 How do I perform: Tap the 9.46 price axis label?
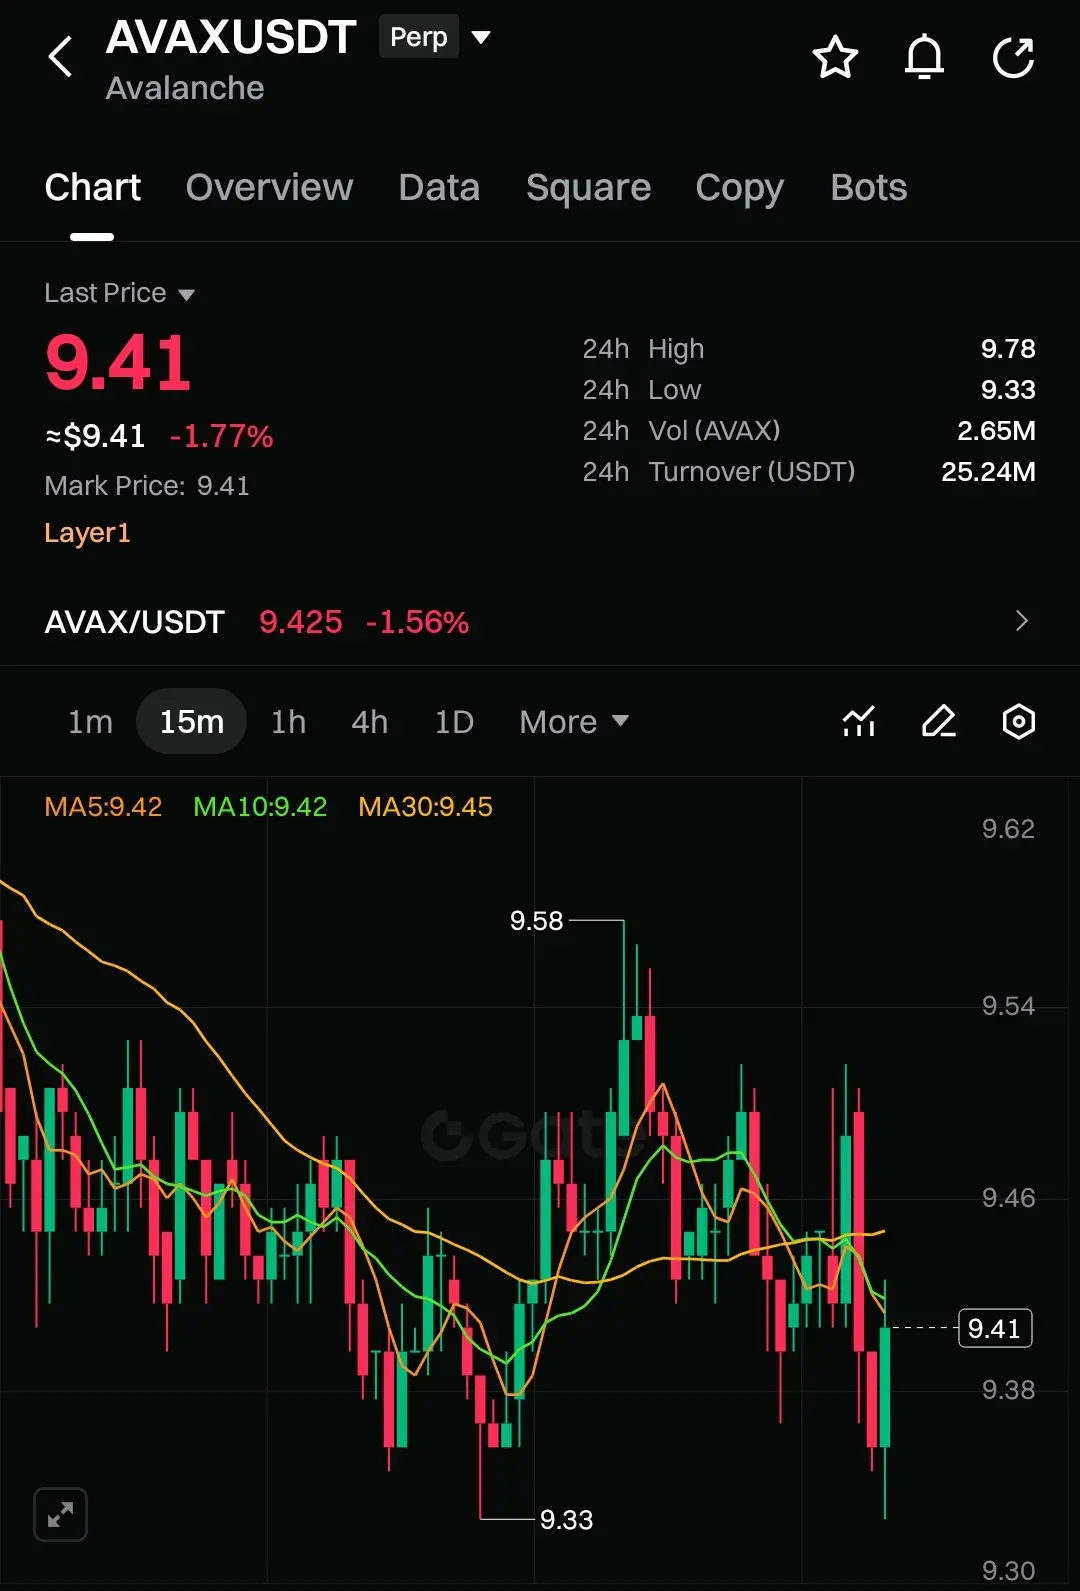1008,1198
